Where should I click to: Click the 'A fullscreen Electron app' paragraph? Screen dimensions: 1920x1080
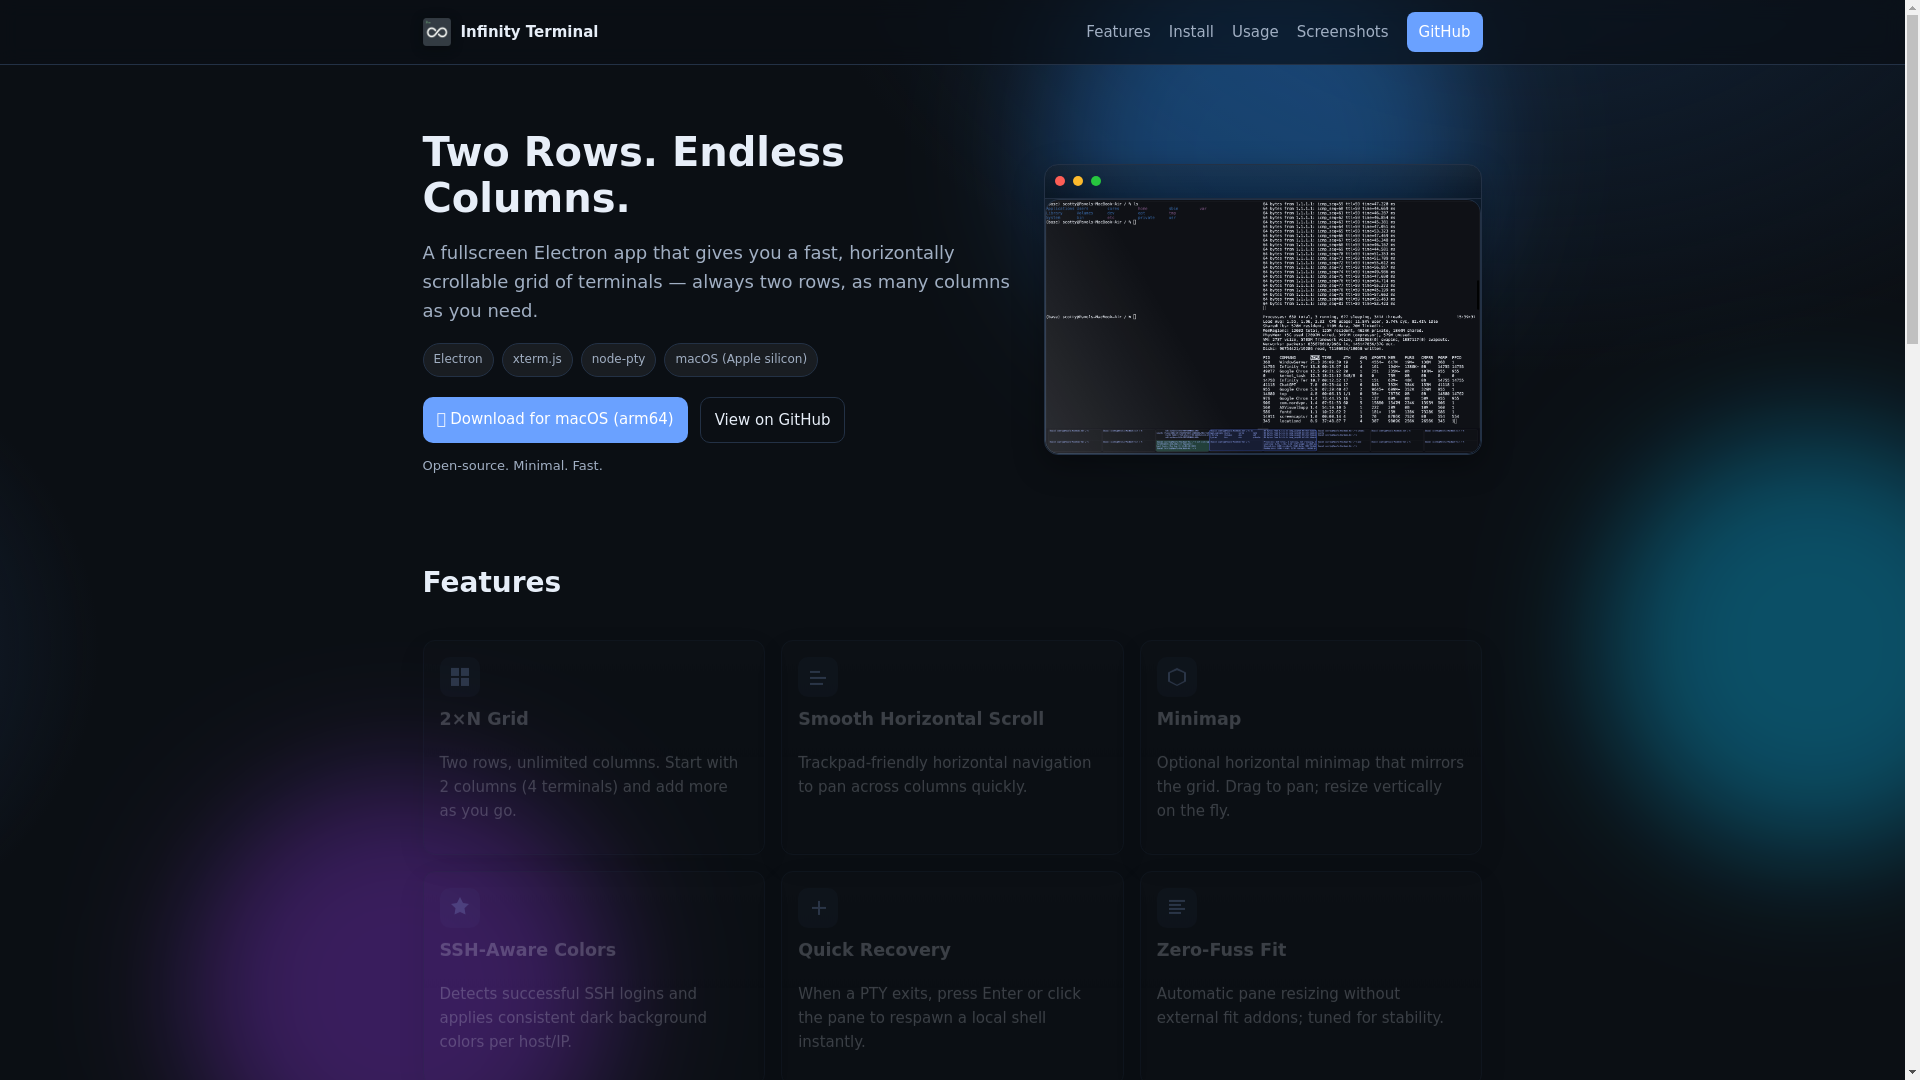click(716, 282)
